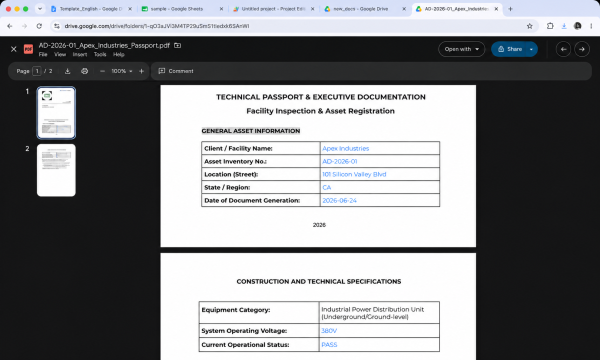The height and width of the screenshot is (360, 600).
Task: View site information icon in address bar
Action: [x=57, y=26]
